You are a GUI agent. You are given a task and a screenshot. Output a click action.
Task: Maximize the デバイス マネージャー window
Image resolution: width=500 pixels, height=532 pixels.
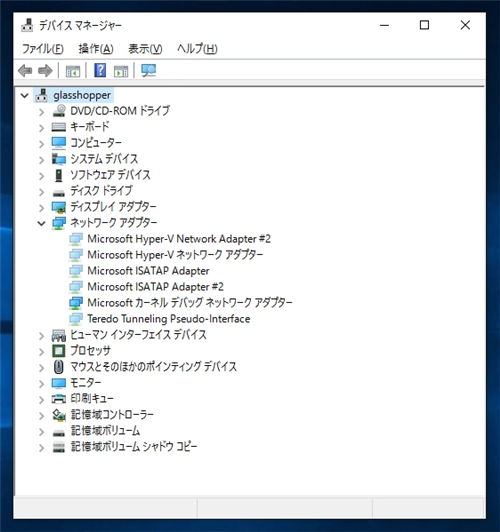(x=424, y=25)
